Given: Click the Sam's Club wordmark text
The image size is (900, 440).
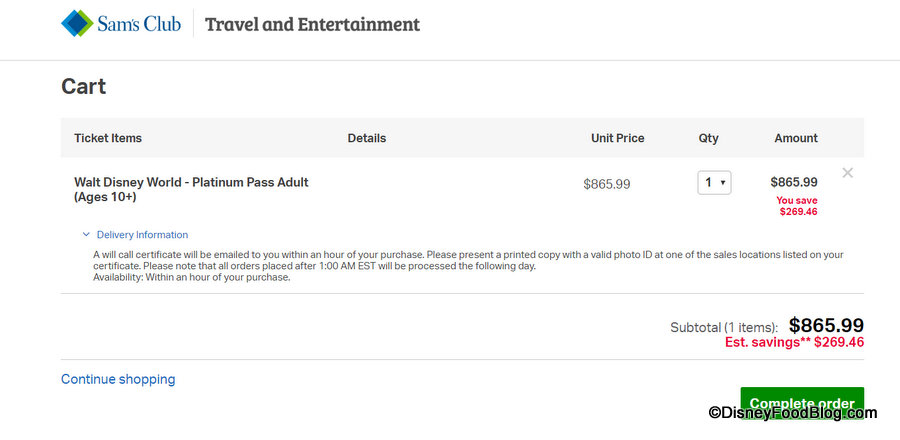Looking at the screenshot, I should tap(139, 24).
